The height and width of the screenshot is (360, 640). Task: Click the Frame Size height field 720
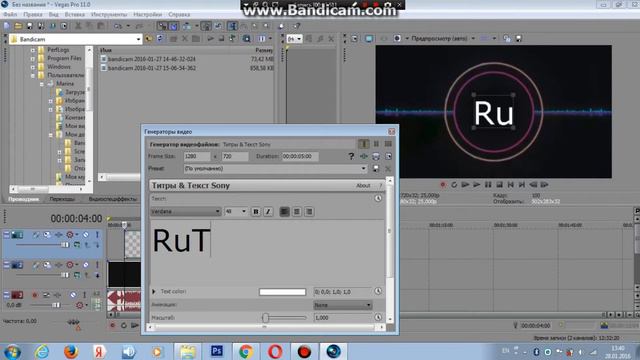tap(235, 156)
